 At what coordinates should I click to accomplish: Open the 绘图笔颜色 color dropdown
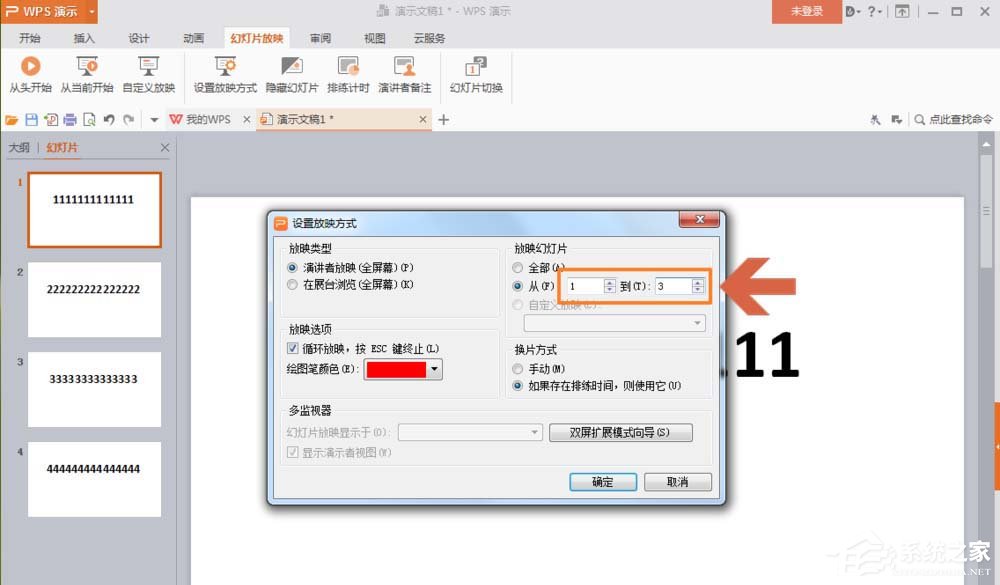(x=434, y=368)
